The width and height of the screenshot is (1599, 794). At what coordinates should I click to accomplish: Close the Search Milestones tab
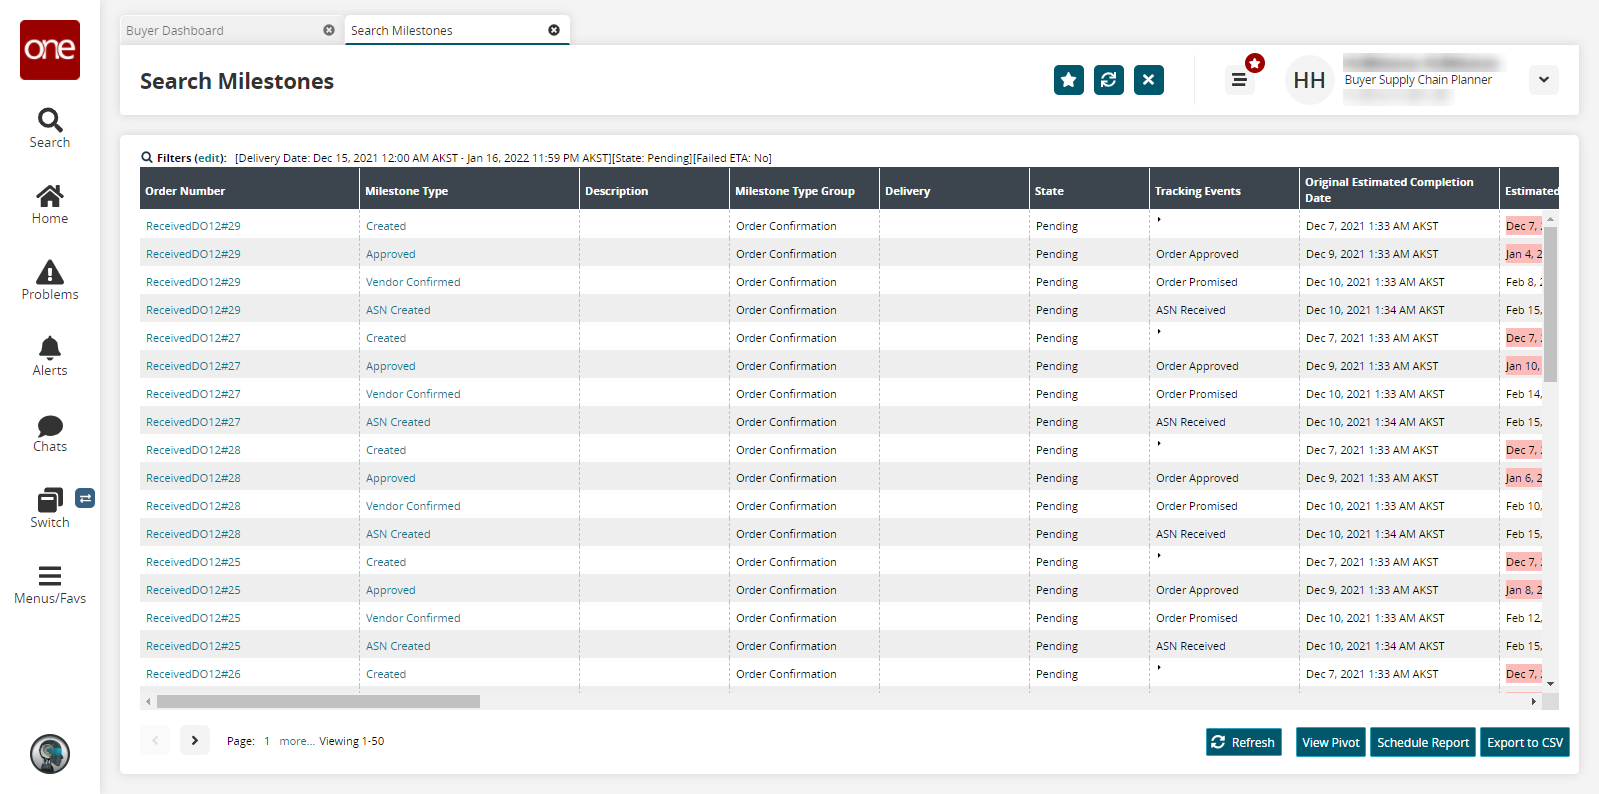[554, 30]
